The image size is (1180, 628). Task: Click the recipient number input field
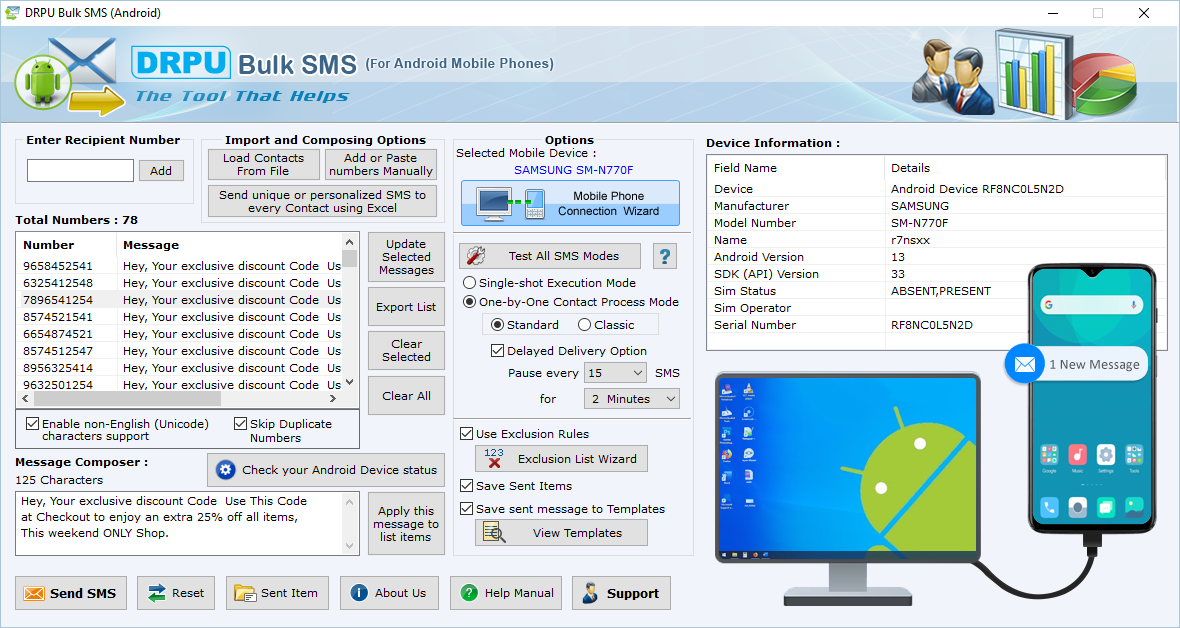[x=80, y=171]
